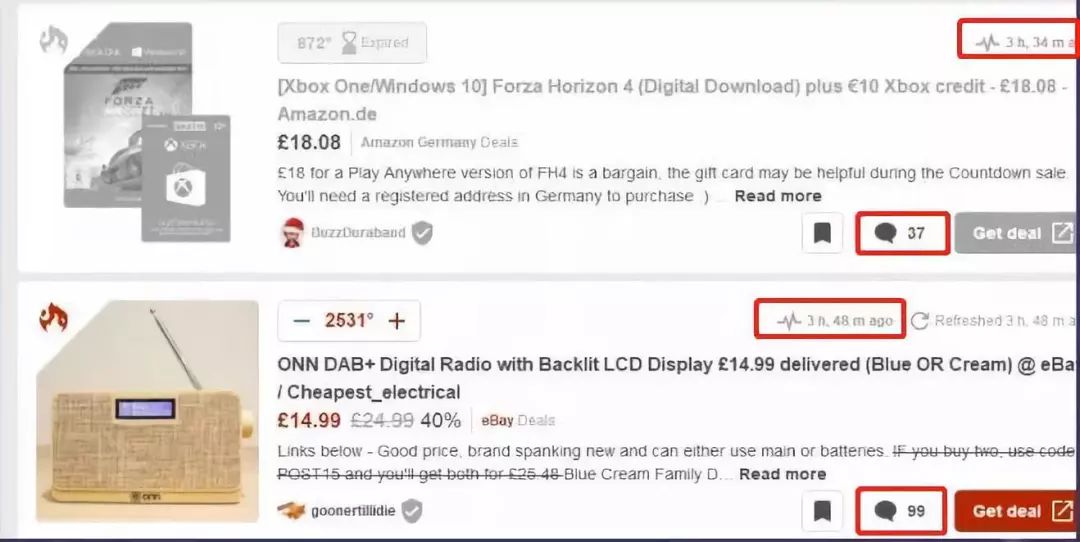
Task: Expand Read more on Forza Horizon description
Action: (778, 196)
